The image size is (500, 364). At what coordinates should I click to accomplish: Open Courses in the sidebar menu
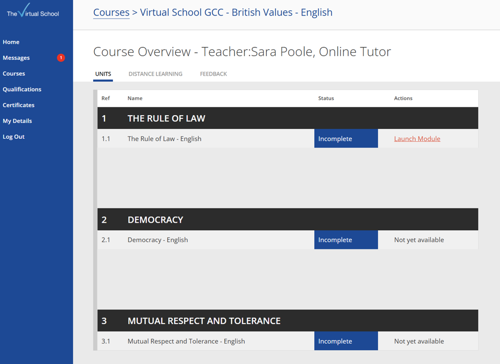14,73
